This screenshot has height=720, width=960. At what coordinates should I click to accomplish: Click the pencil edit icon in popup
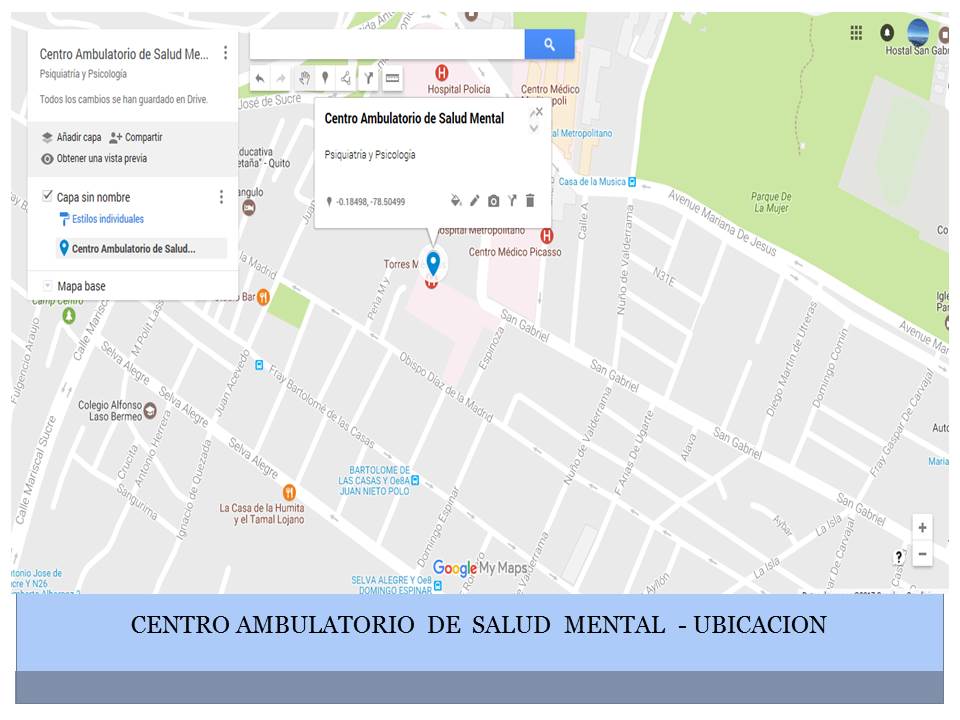click(x=475, y=201)
